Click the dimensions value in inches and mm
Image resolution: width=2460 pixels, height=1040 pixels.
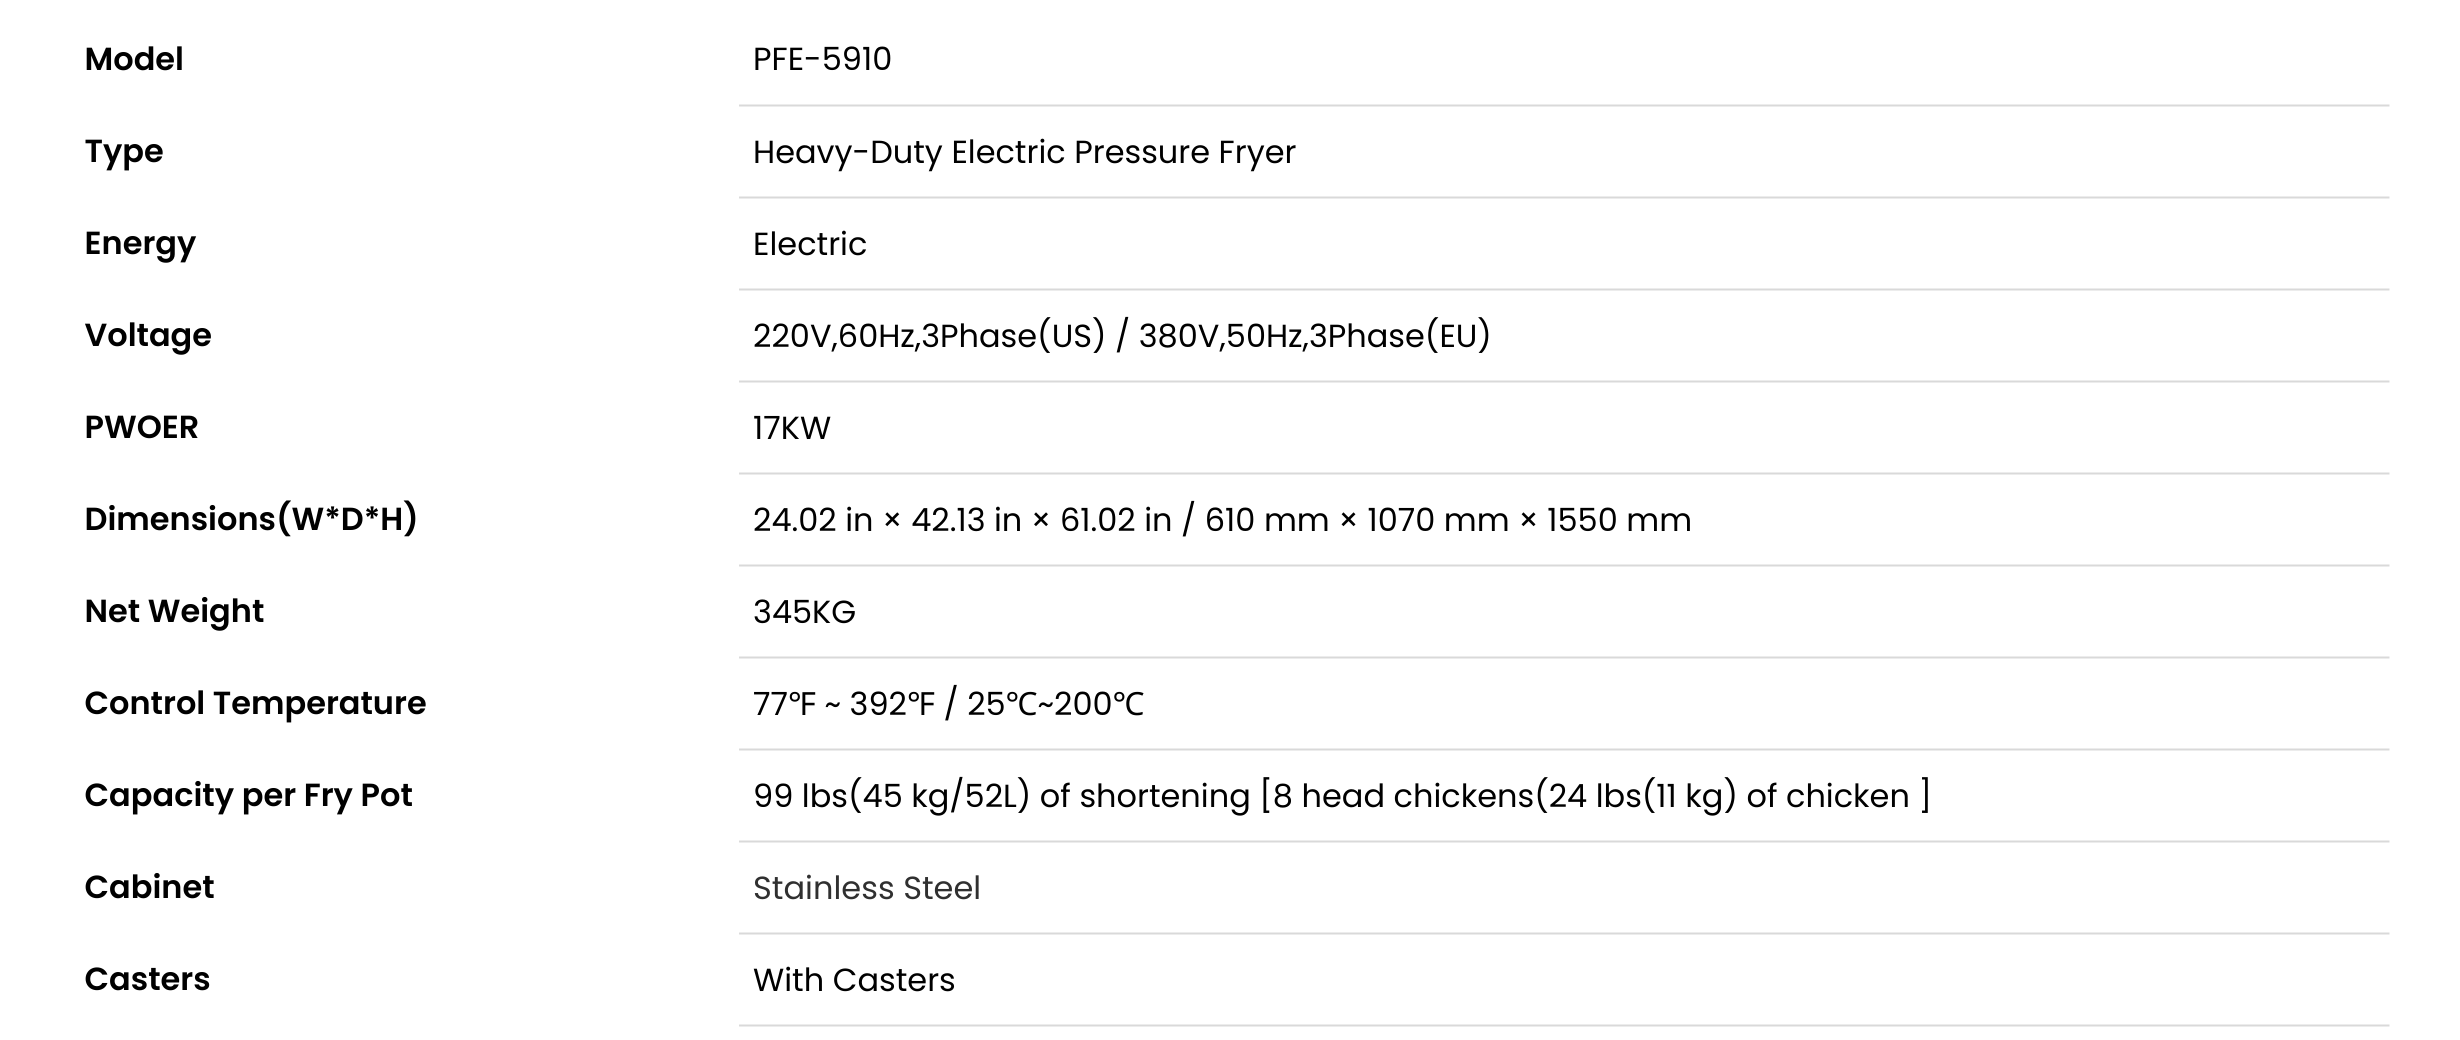(x=1221, y=520)
